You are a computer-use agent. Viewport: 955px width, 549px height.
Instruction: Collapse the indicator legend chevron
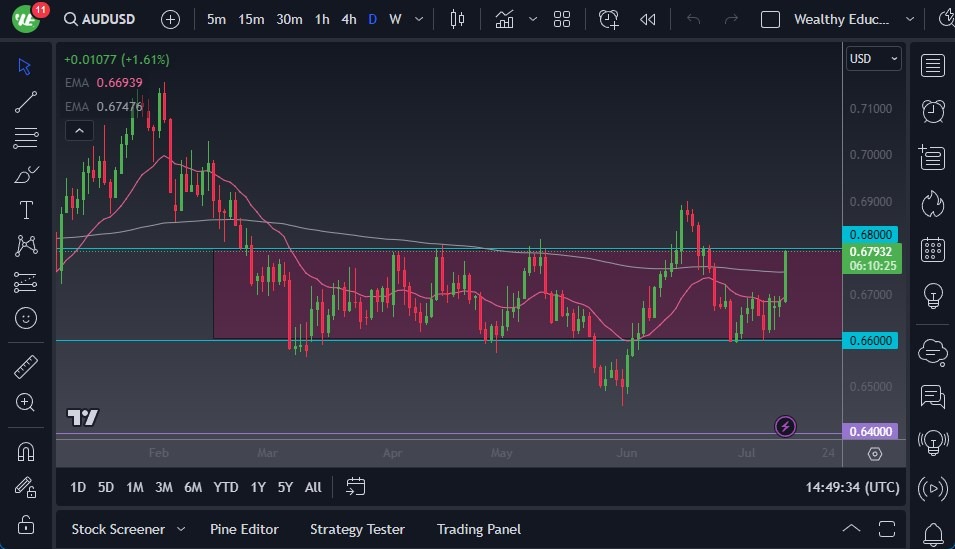78,130
